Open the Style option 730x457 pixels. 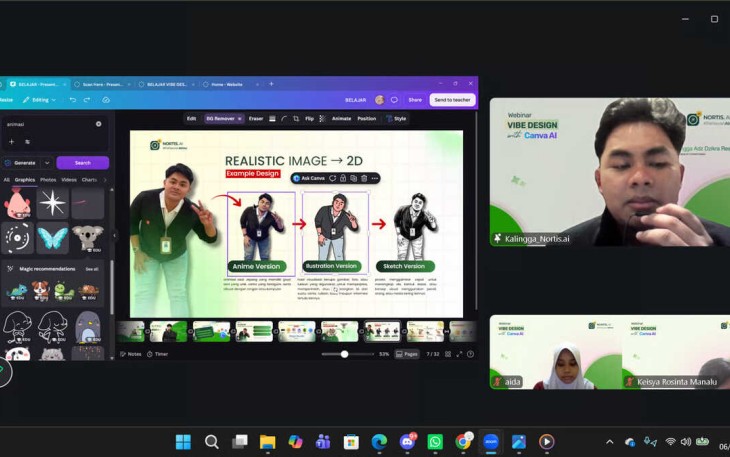(x=396, y=119)
